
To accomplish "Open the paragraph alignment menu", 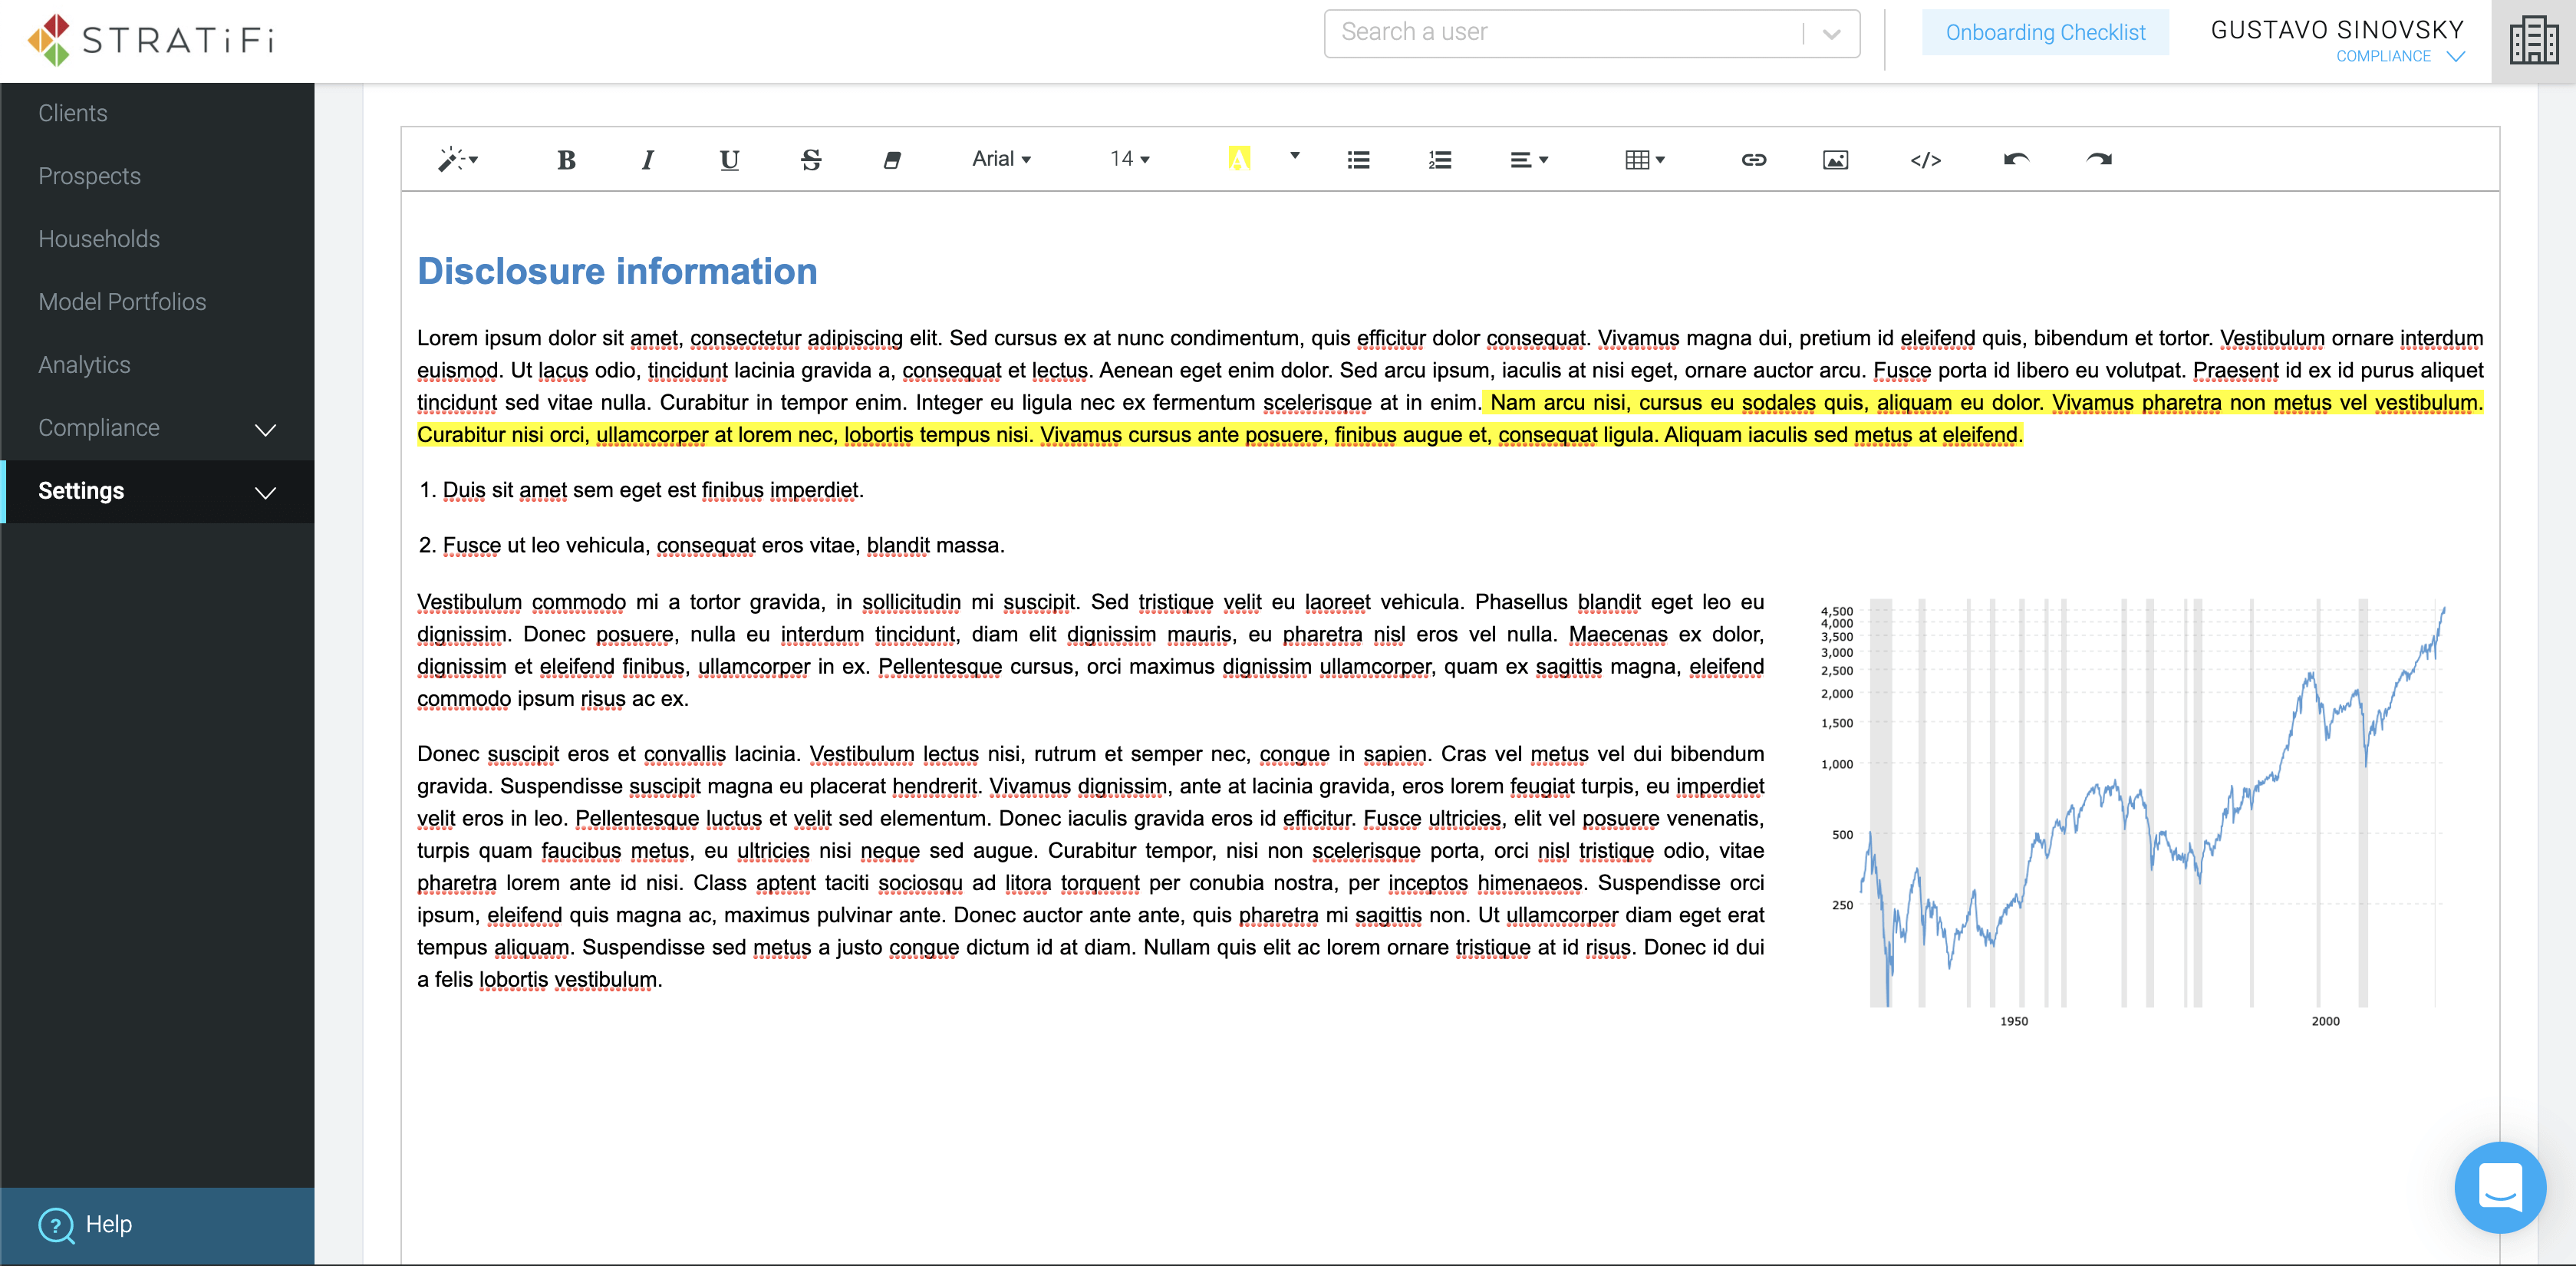I will [x=1528, y=160].
